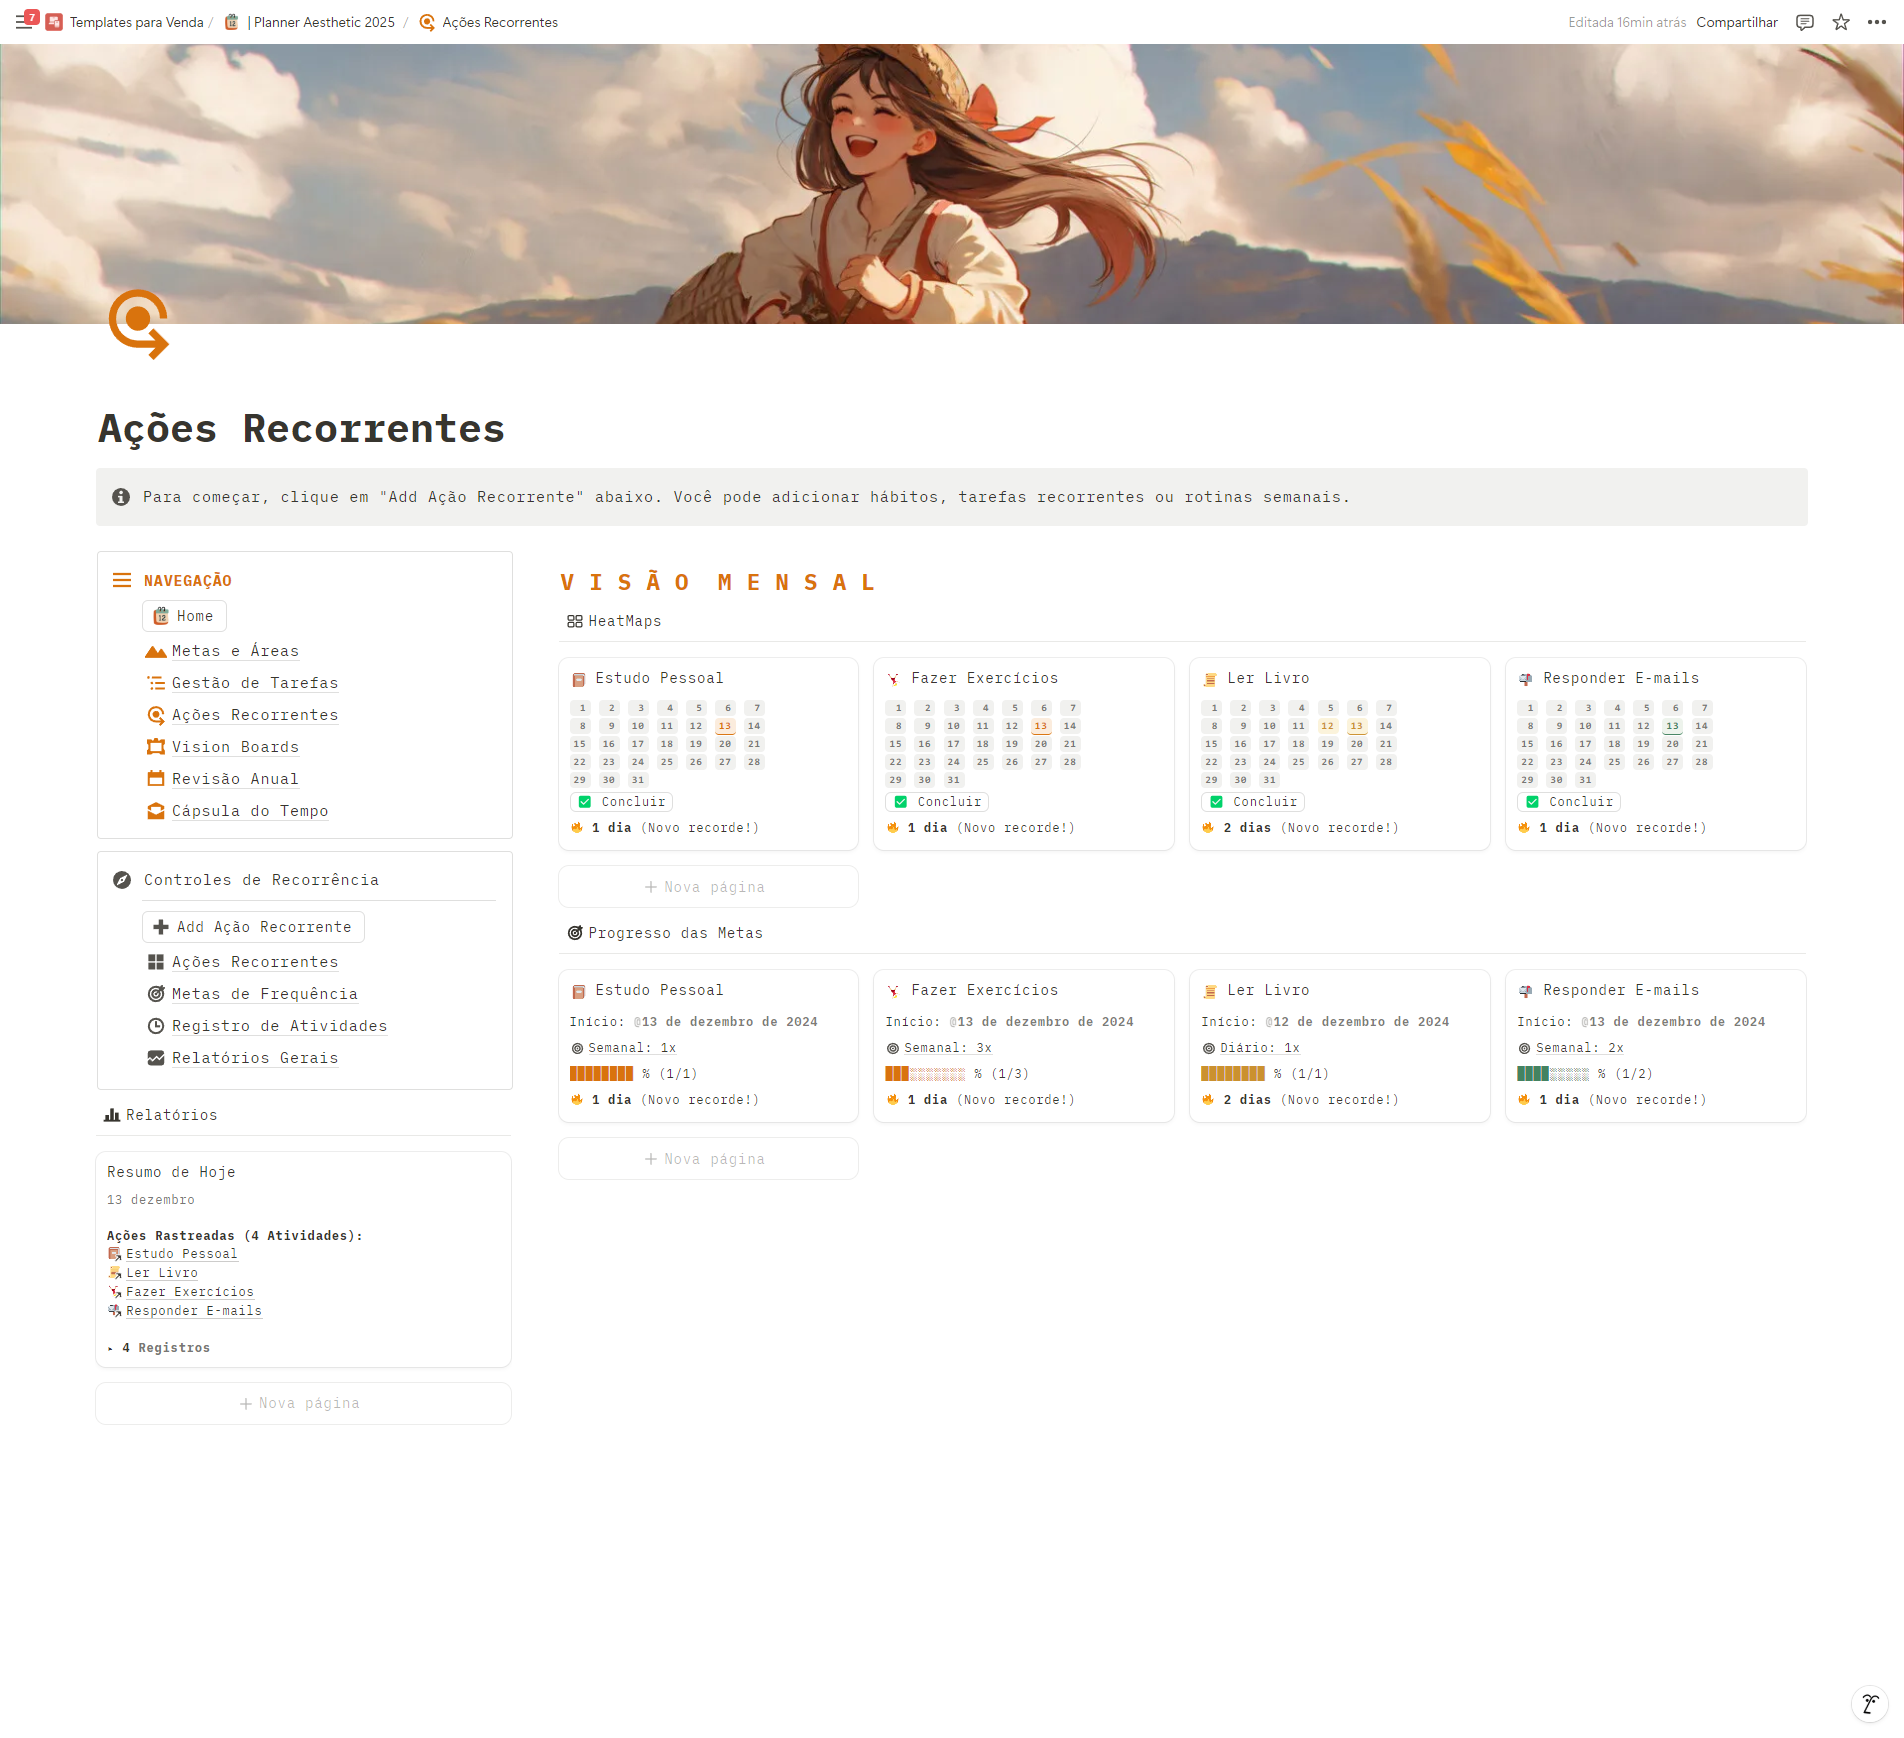
Task: Click the Navegação list icon
Action: click(x=122, y=581)
